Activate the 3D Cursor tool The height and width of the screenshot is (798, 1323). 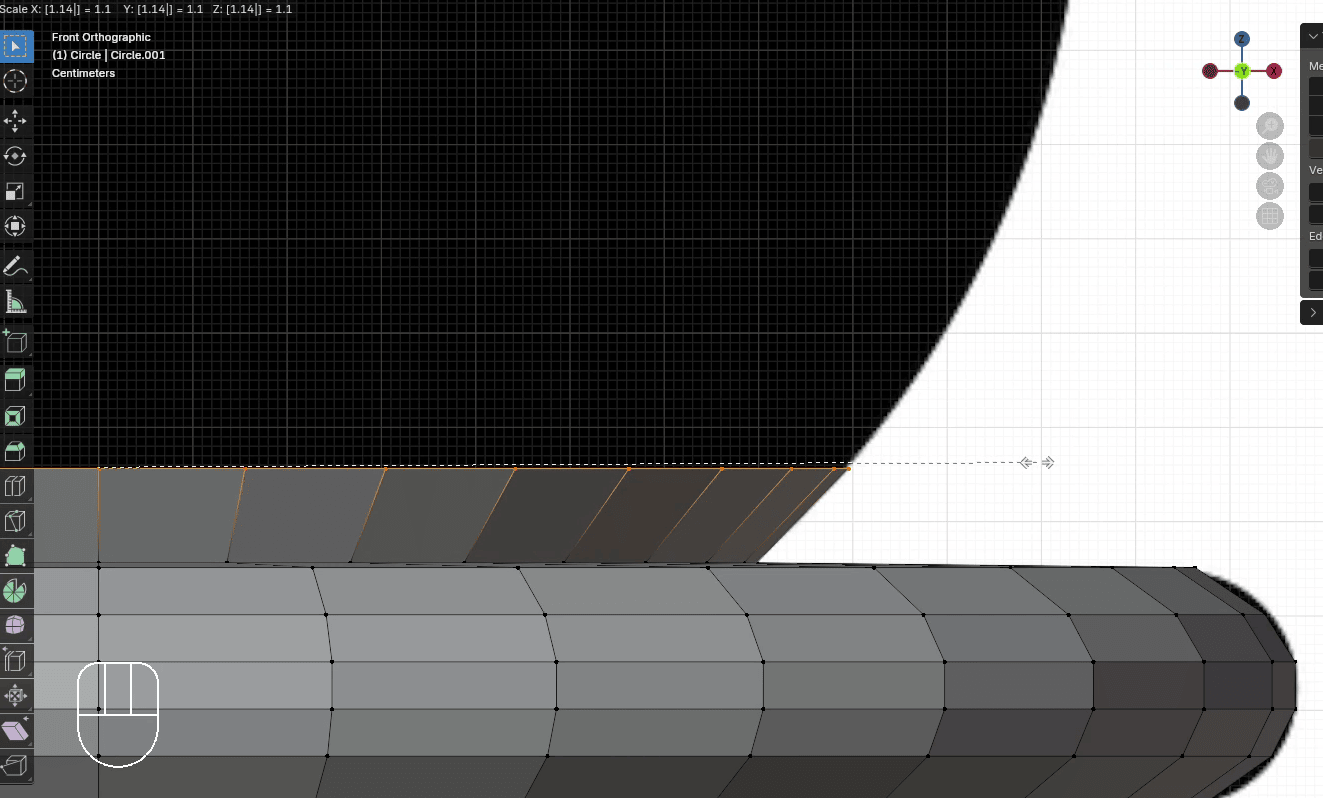[x=15, y=82]
